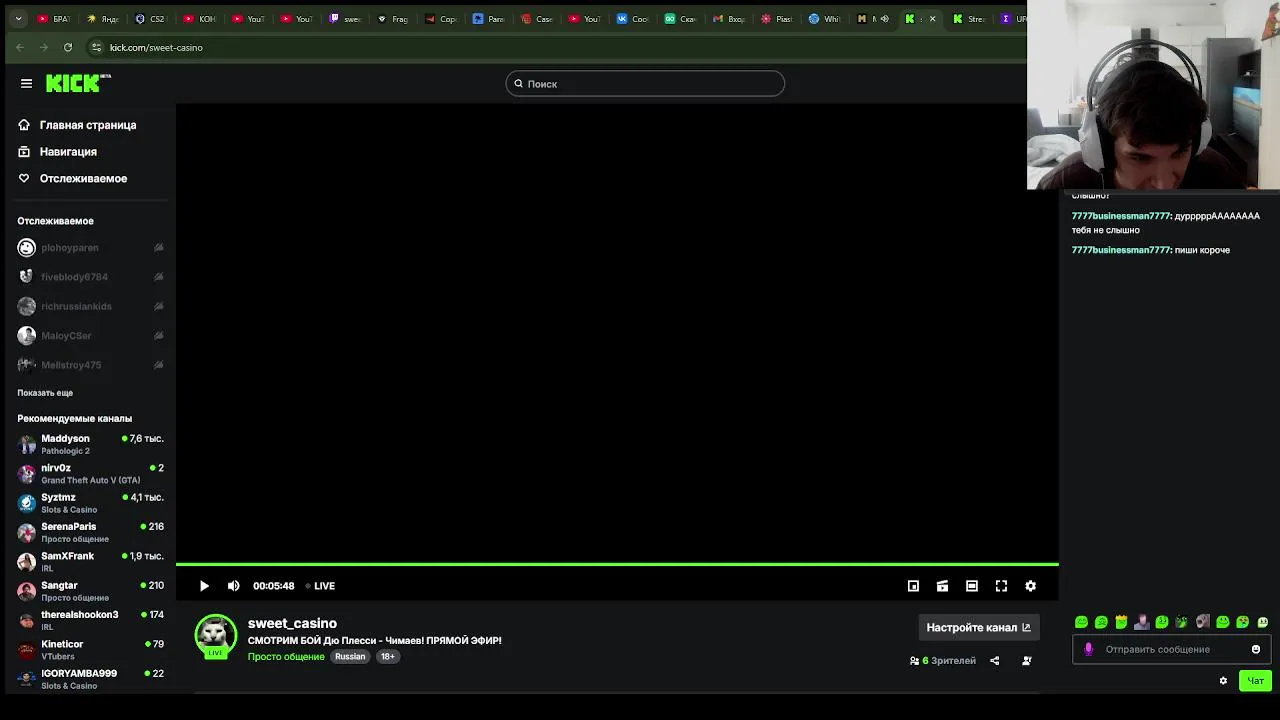Jump to LIVE position
The height and width of the screenshot is (720, 1280).
(x=320, y=586)
